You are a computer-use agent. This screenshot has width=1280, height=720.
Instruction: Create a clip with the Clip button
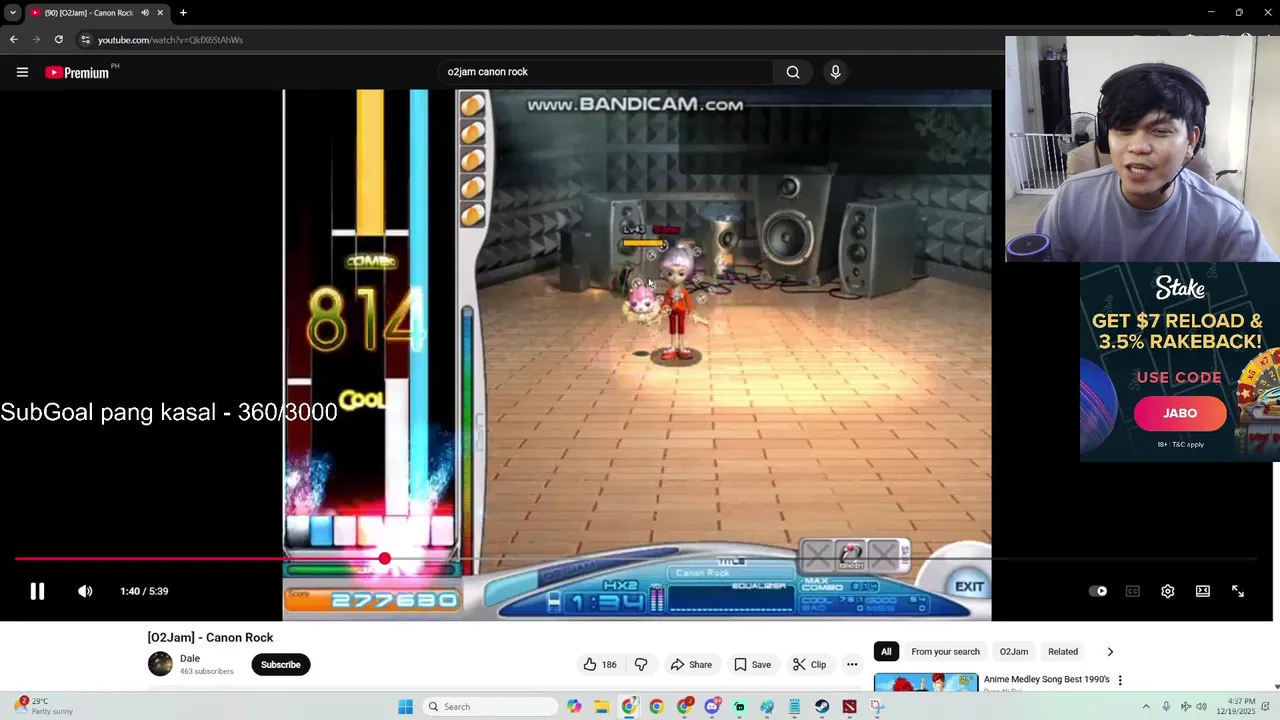[x=809, y=665]
